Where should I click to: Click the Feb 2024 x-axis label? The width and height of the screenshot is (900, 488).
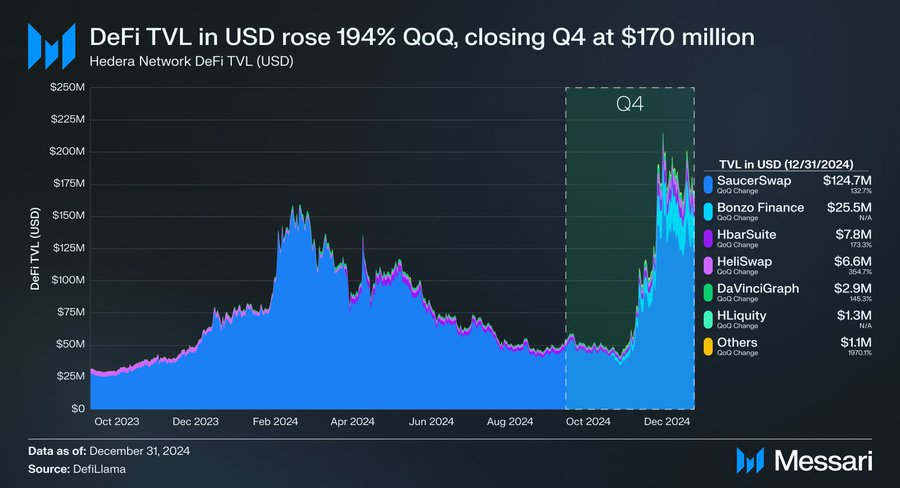pos(275,421)
